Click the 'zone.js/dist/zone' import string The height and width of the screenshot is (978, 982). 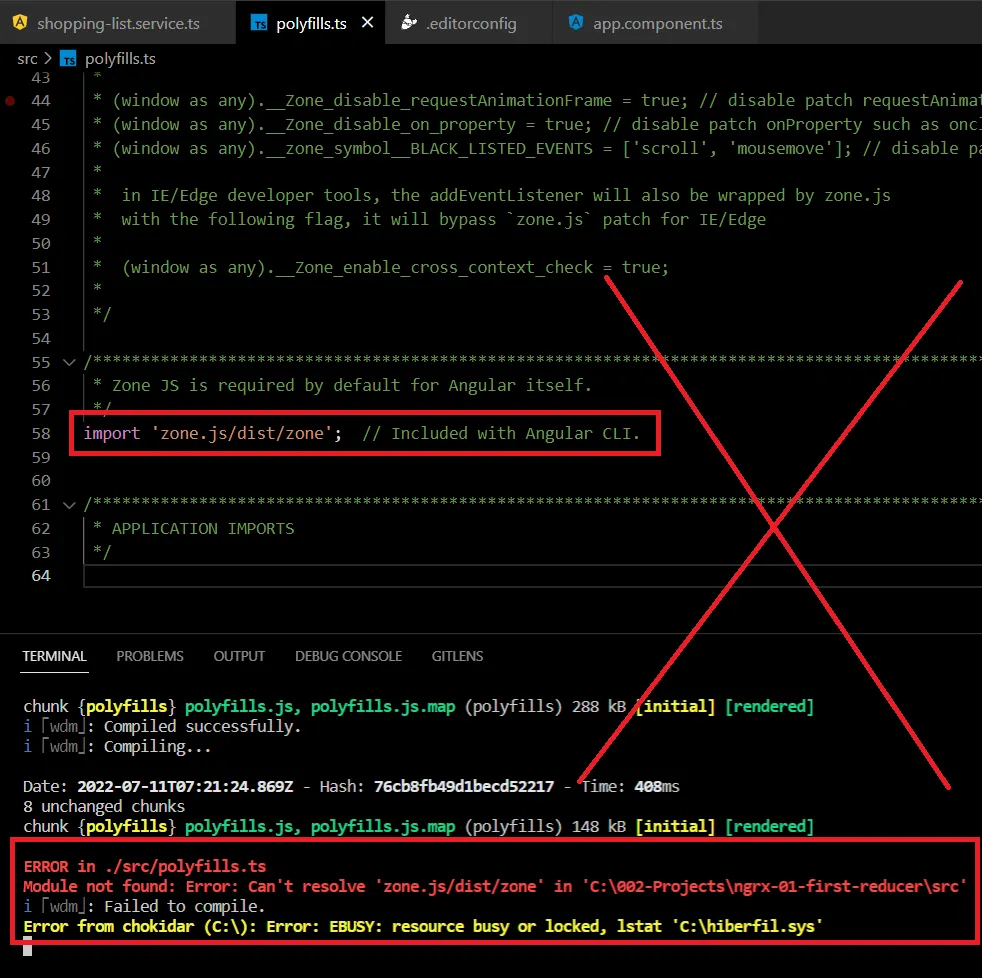pos(242,433)
